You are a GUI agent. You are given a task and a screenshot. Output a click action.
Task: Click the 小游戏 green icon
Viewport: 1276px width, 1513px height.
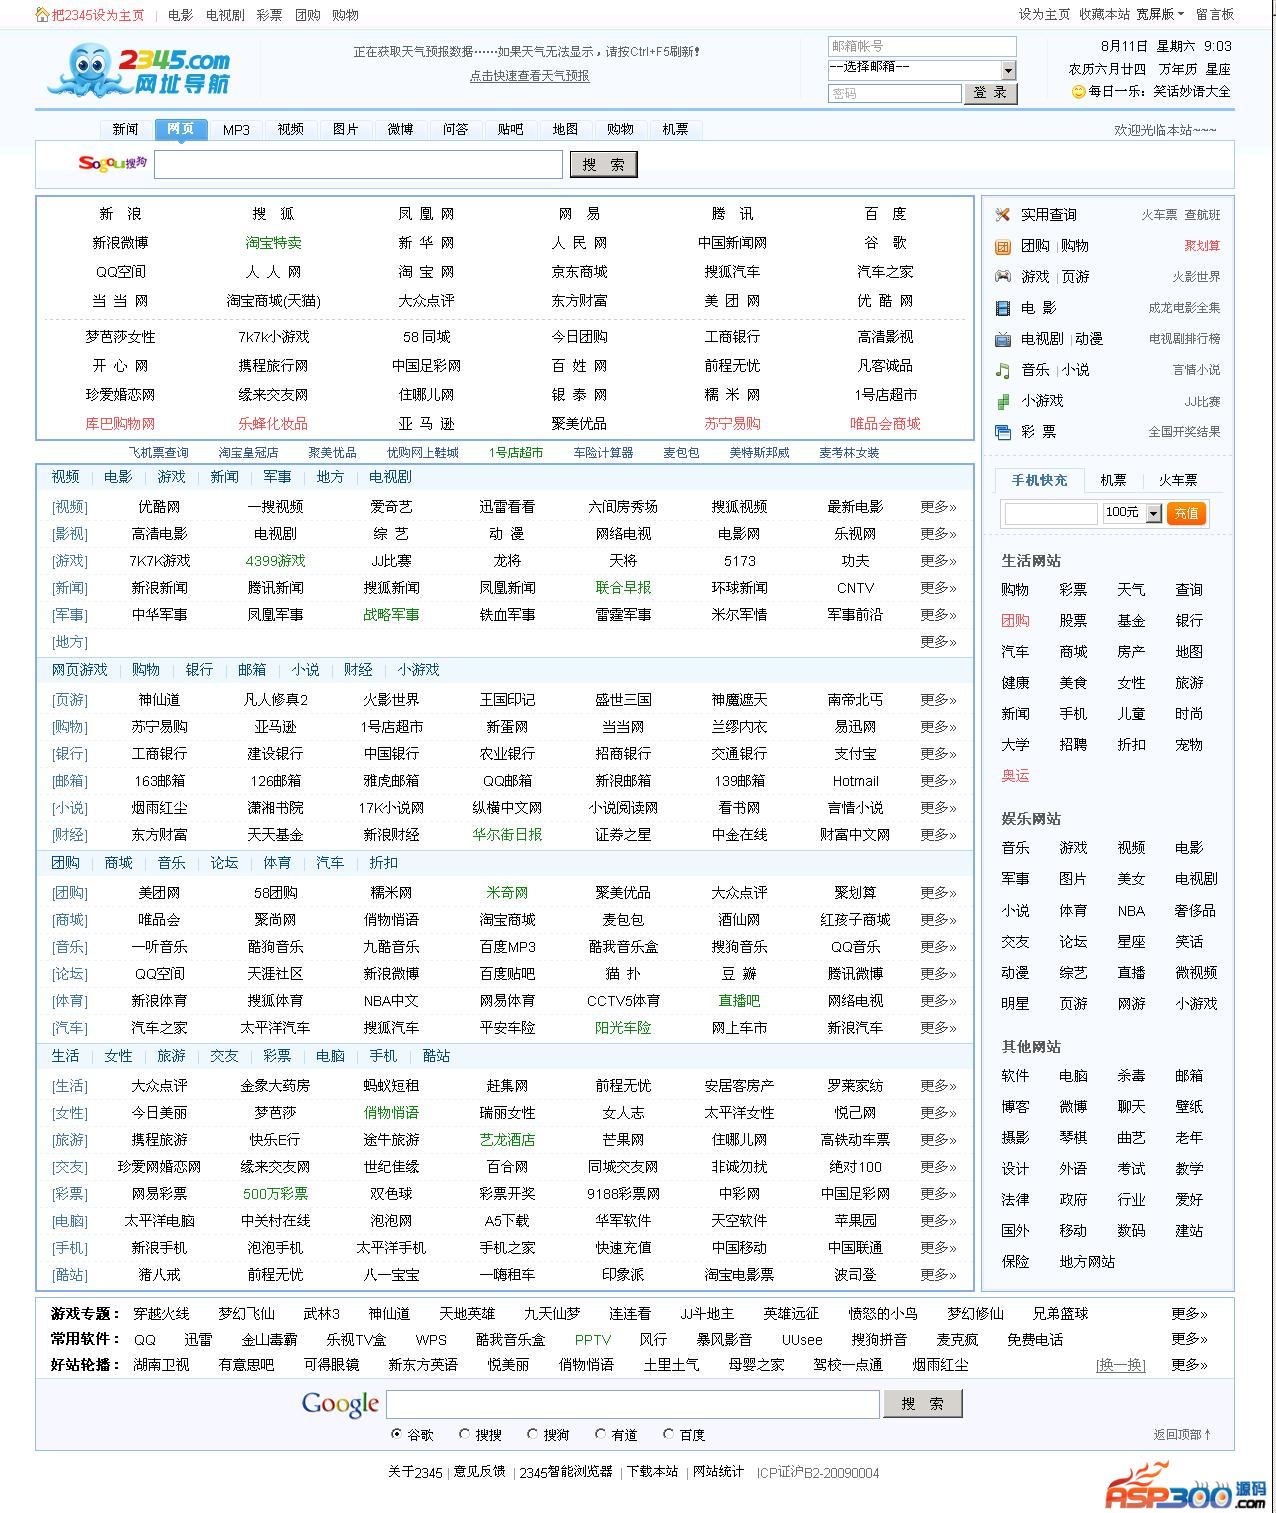1002,401
